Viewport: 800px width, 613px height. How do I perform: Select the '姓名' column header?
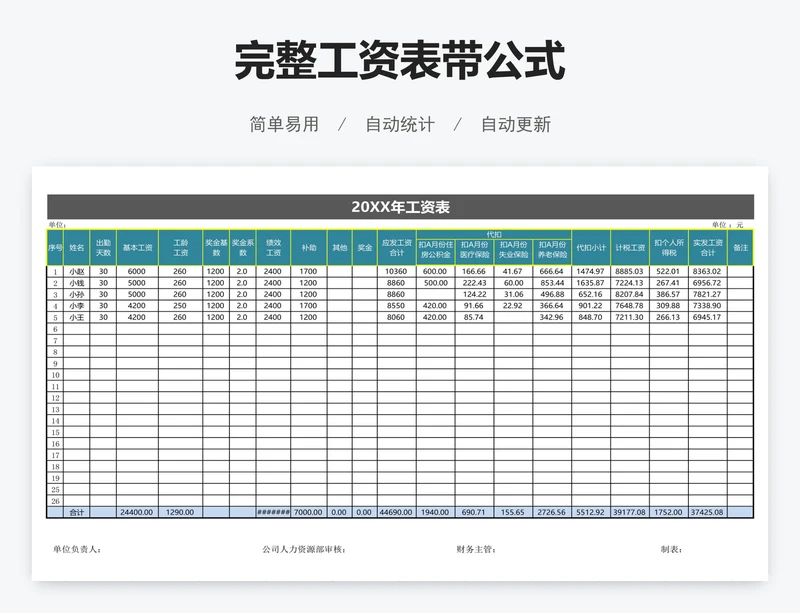77,248
